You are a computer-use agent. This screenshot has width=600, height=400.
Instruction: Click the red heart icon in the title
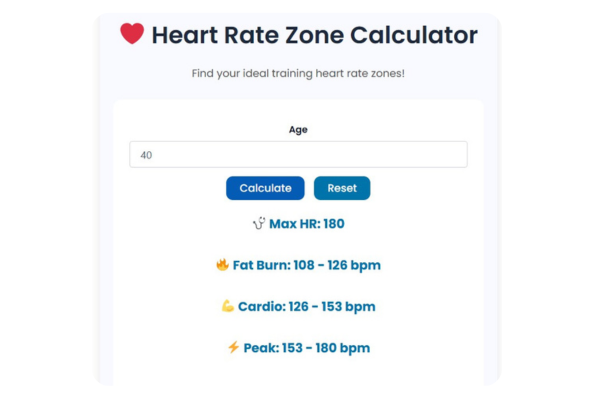click(x=132, y=35)
